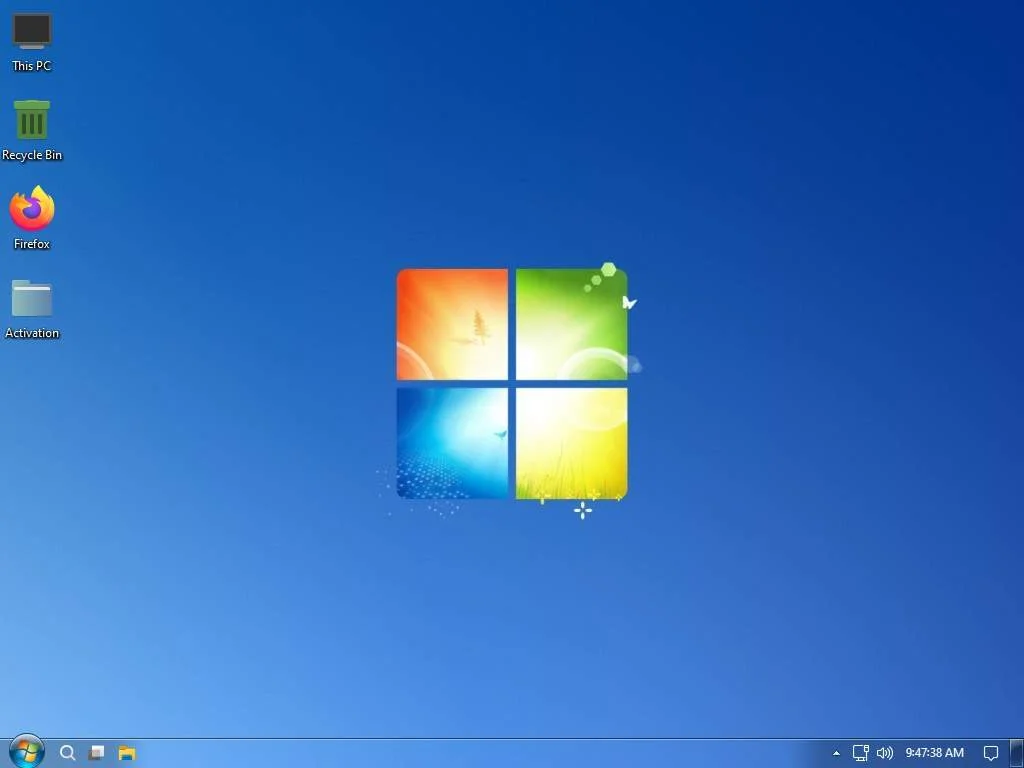The width and height of the screenshot is (1024, 768).
Task: Open the network status tray icon
Action: [861, 753]
